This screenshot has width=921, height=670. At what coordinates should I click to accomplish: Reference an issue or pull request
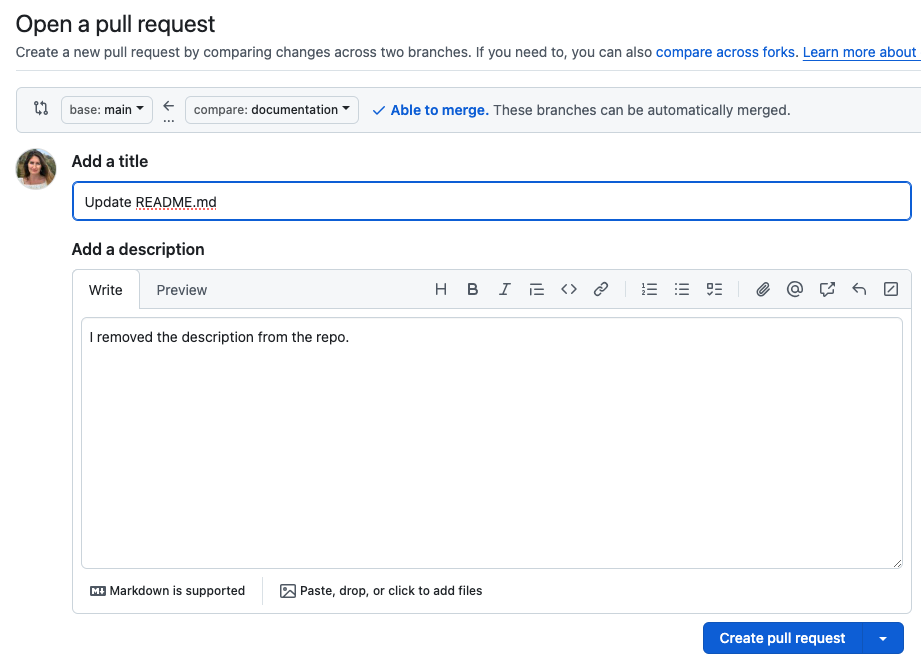tap(827, 290)
